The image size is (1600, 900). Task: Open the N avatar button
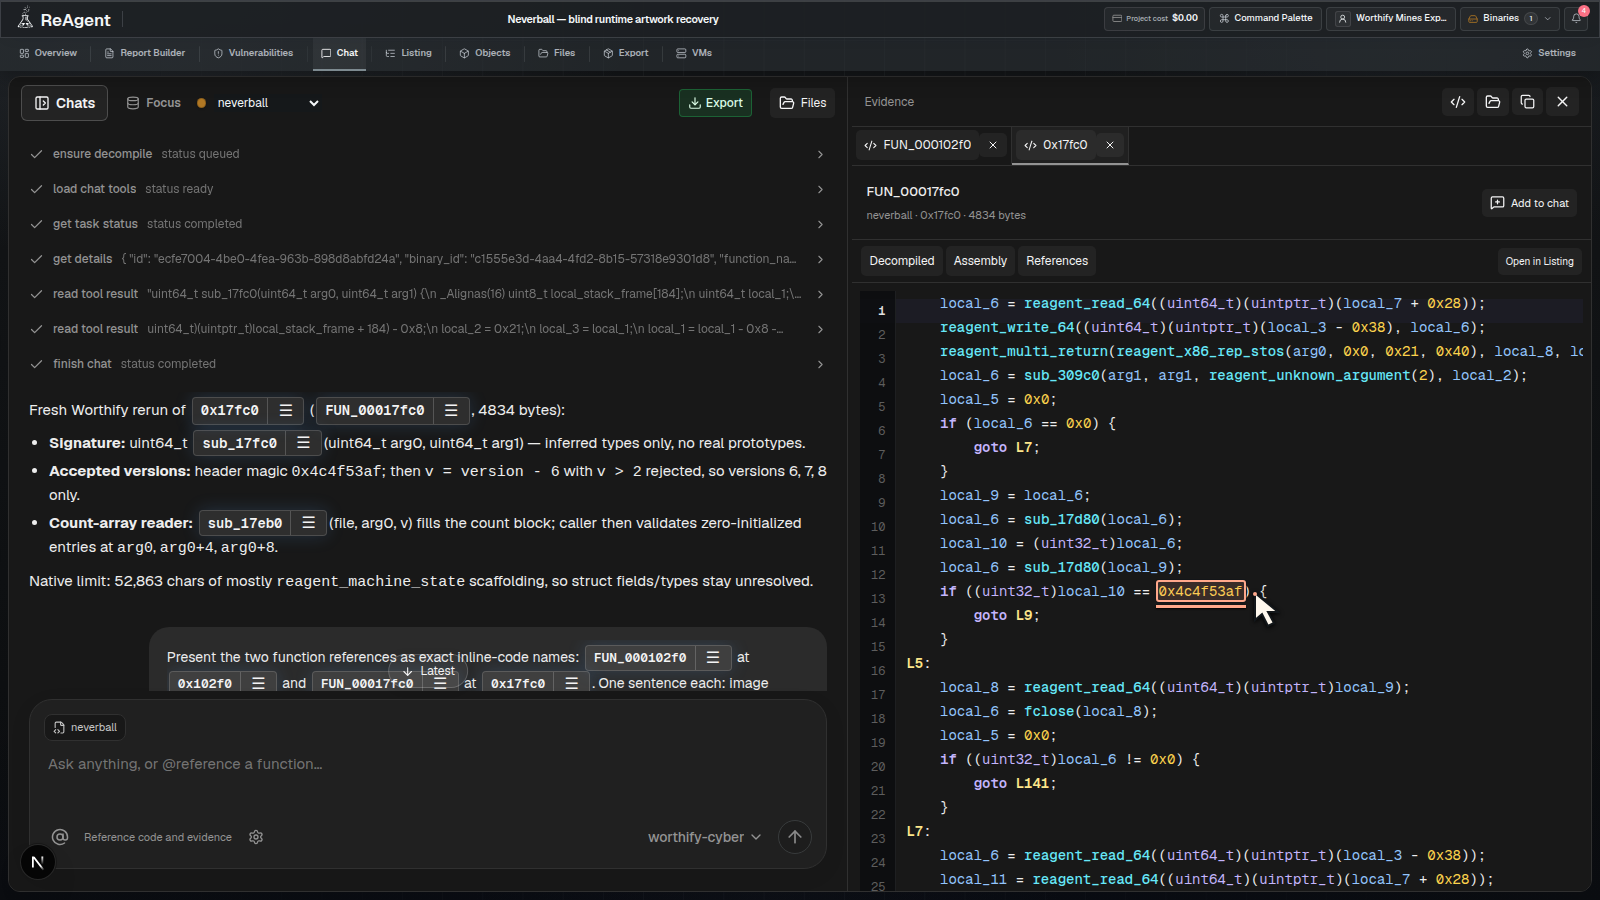click(37, 862)
